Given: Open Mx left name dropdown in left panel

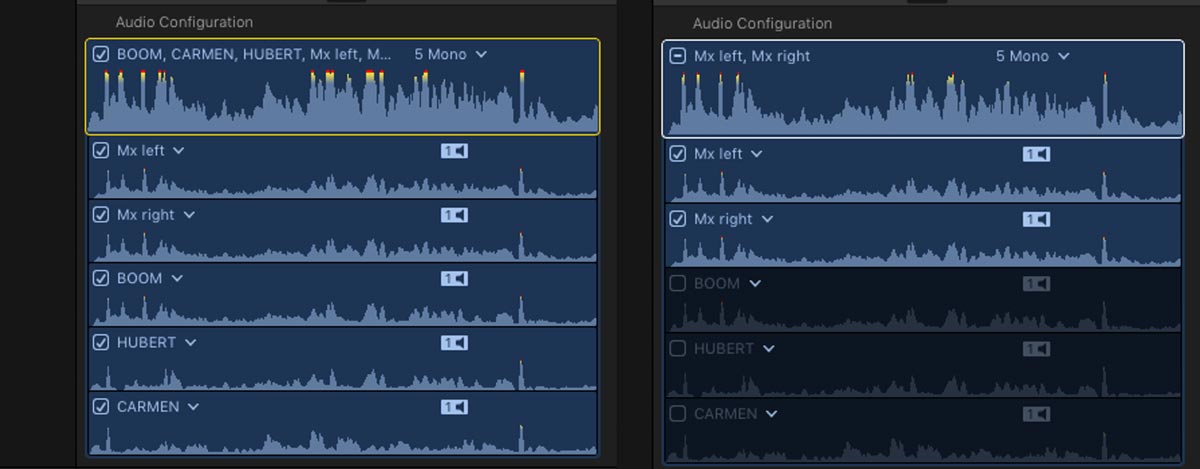Looking at the screenshot, I should [x=178, y=151].
